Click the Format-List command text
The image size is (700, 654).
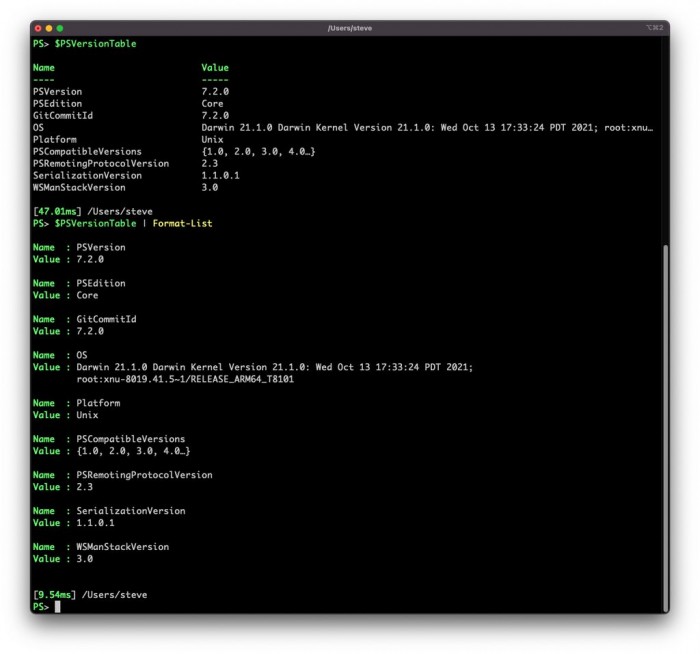tap(182, 223)
